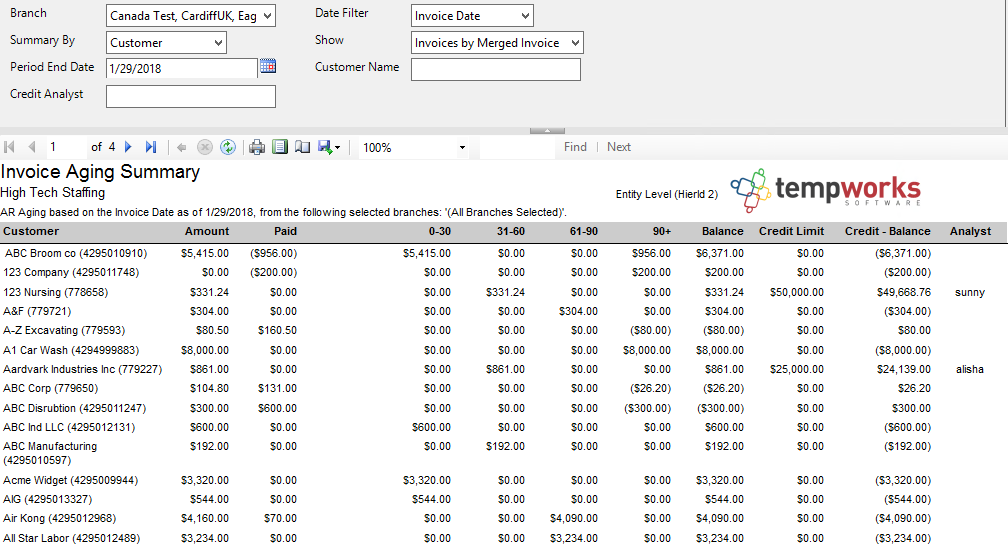Print the report
This screenshot has width=1008, height=553.
click(x=257, y=147)
